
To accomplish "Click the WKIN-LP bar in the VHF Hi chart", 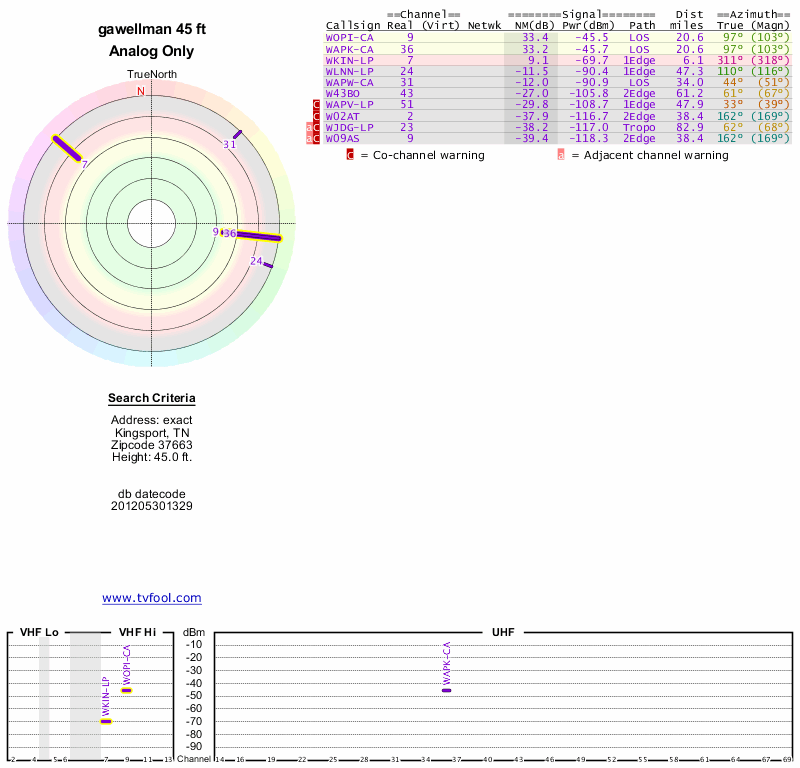I will (x=106, y=721).
